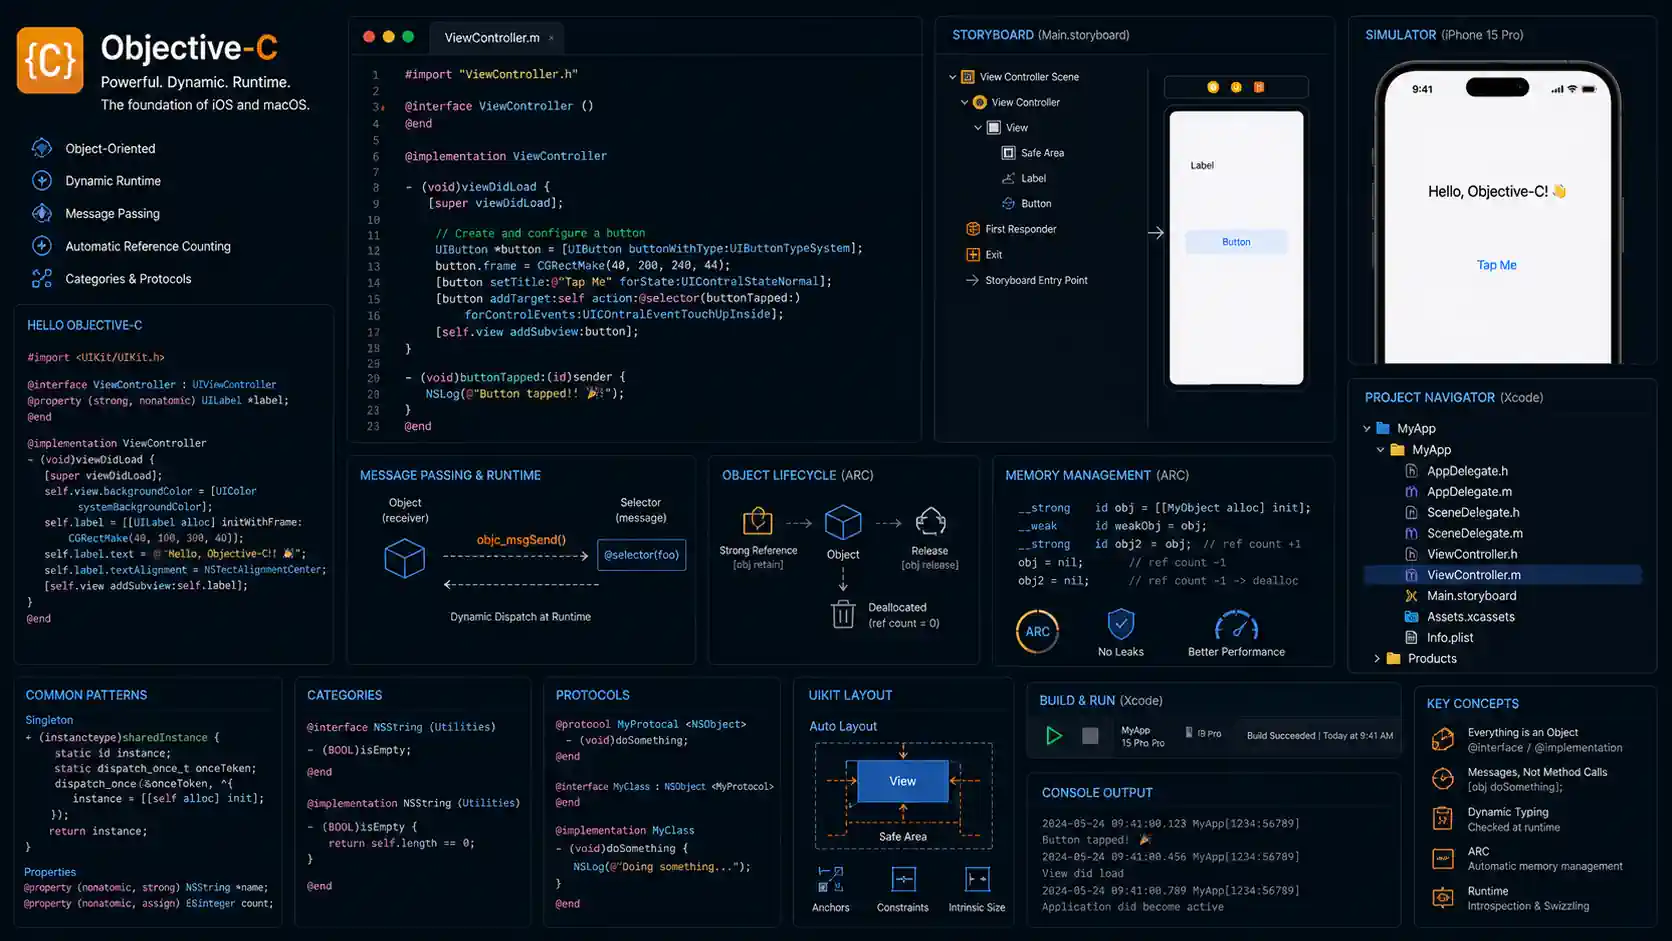Click the Anchors layout icon
Screen dimensions: 1672x941
tap(830, 880)
